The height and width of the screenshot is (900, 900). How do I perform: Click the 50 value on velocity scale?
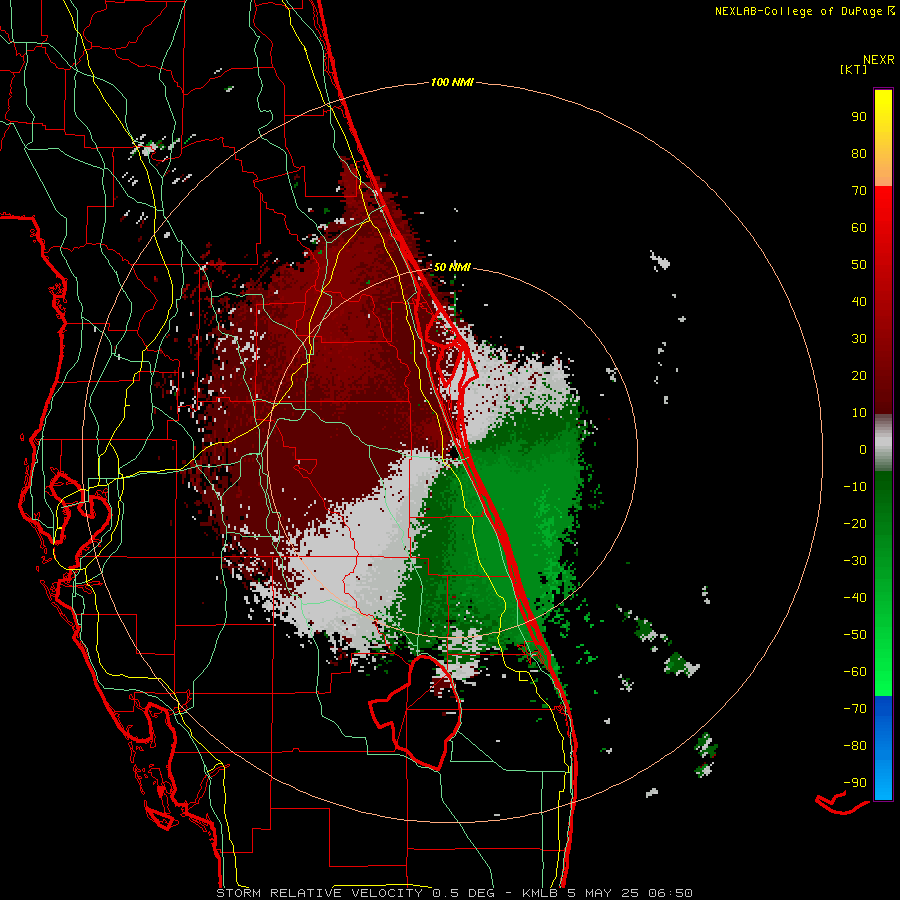(859, 265)
